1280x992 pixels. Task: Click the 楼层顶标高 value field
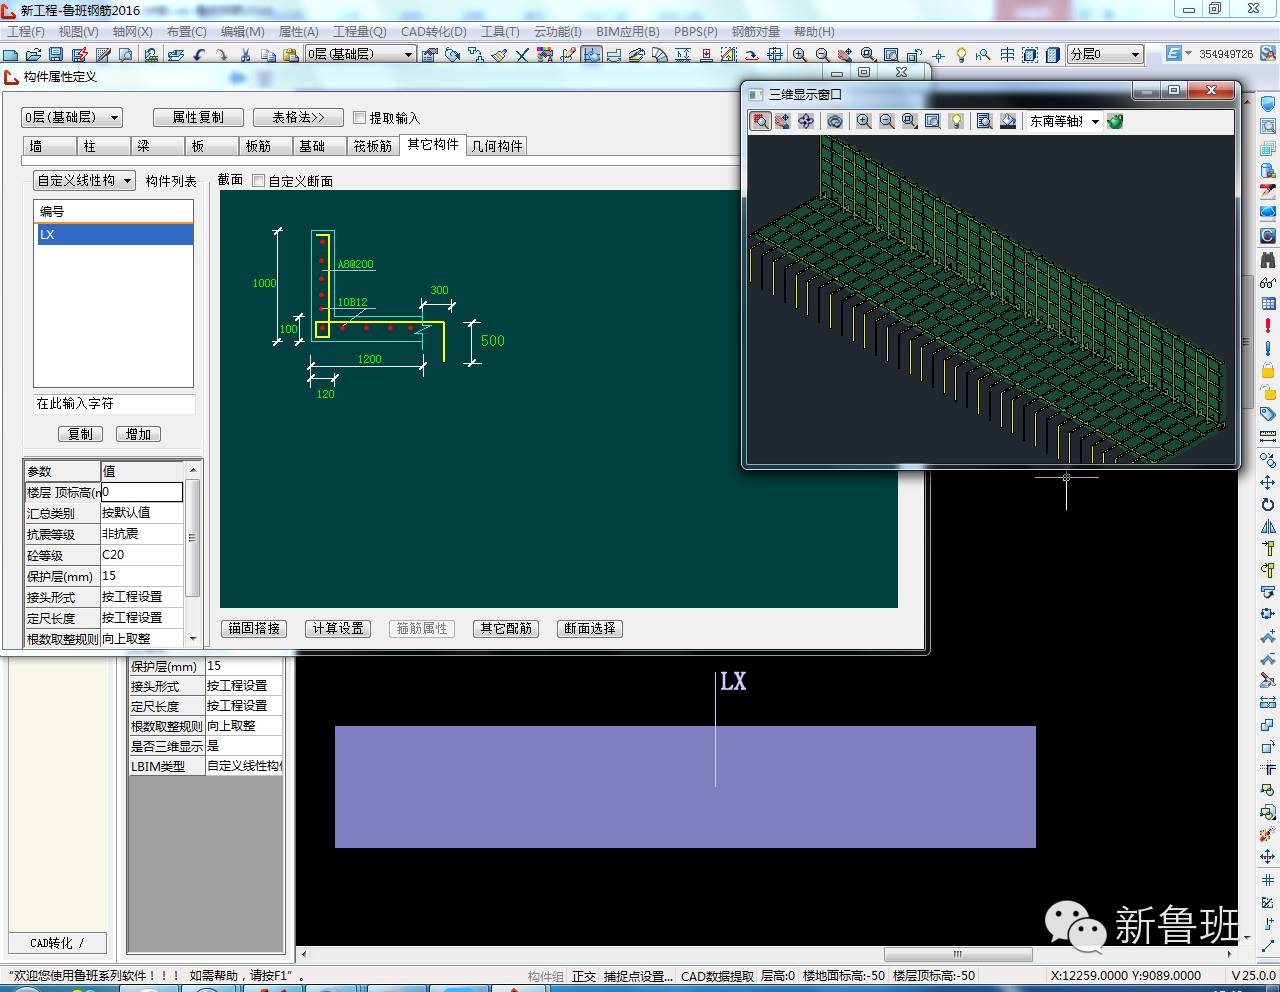(x=142, y=492)
